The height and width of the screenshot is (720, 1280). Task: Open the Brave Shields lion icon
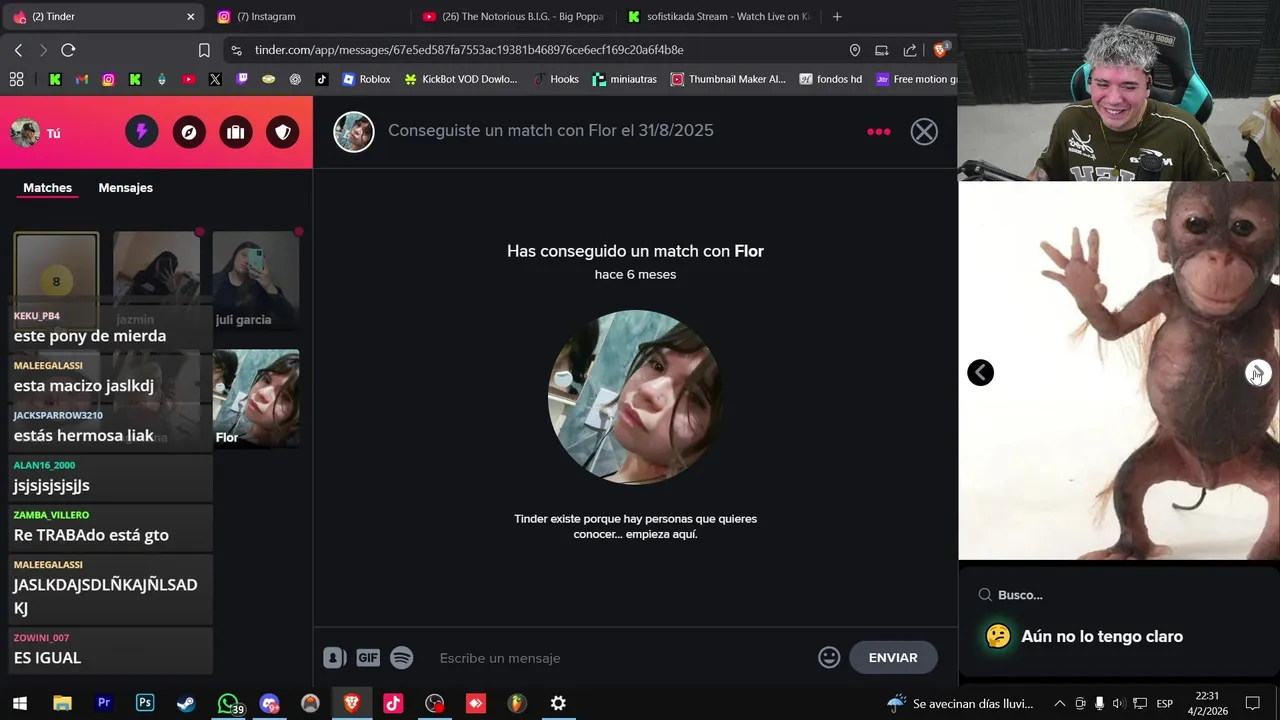click(941, 50)
